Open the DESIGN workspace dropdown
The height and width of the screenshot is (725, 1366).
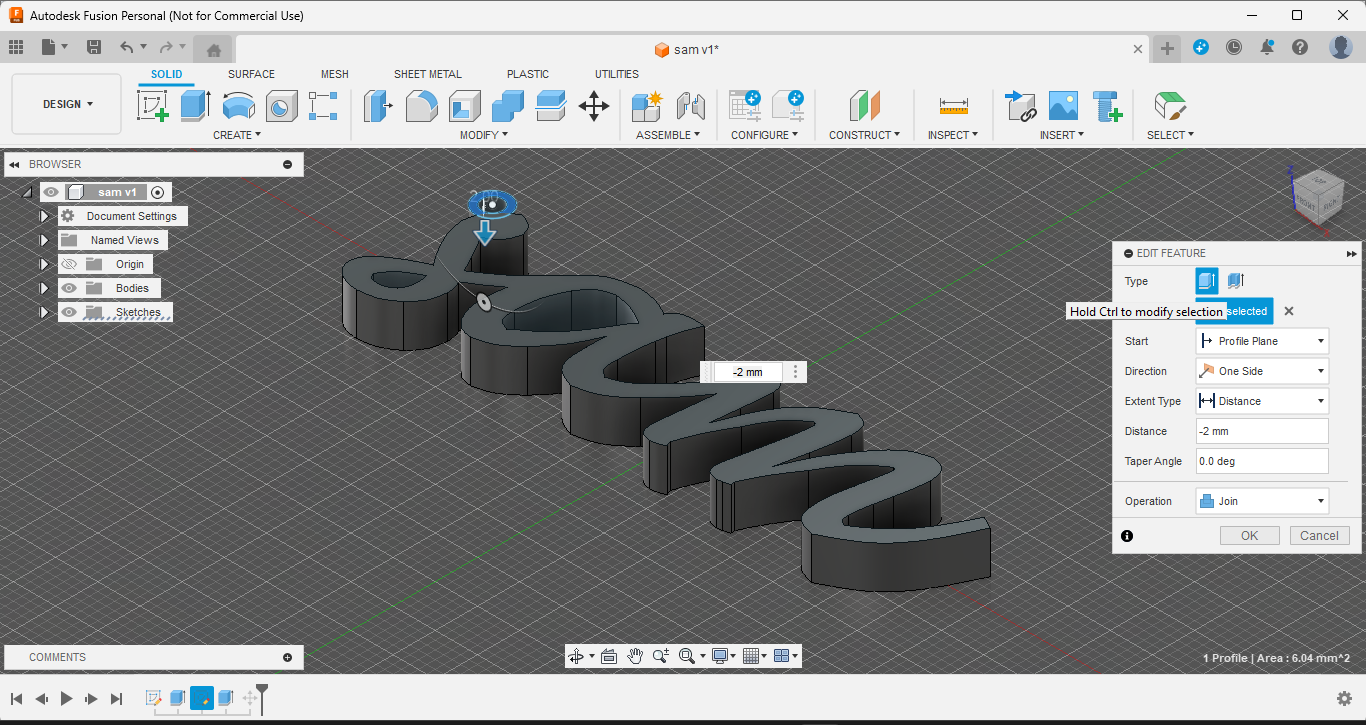67,104
